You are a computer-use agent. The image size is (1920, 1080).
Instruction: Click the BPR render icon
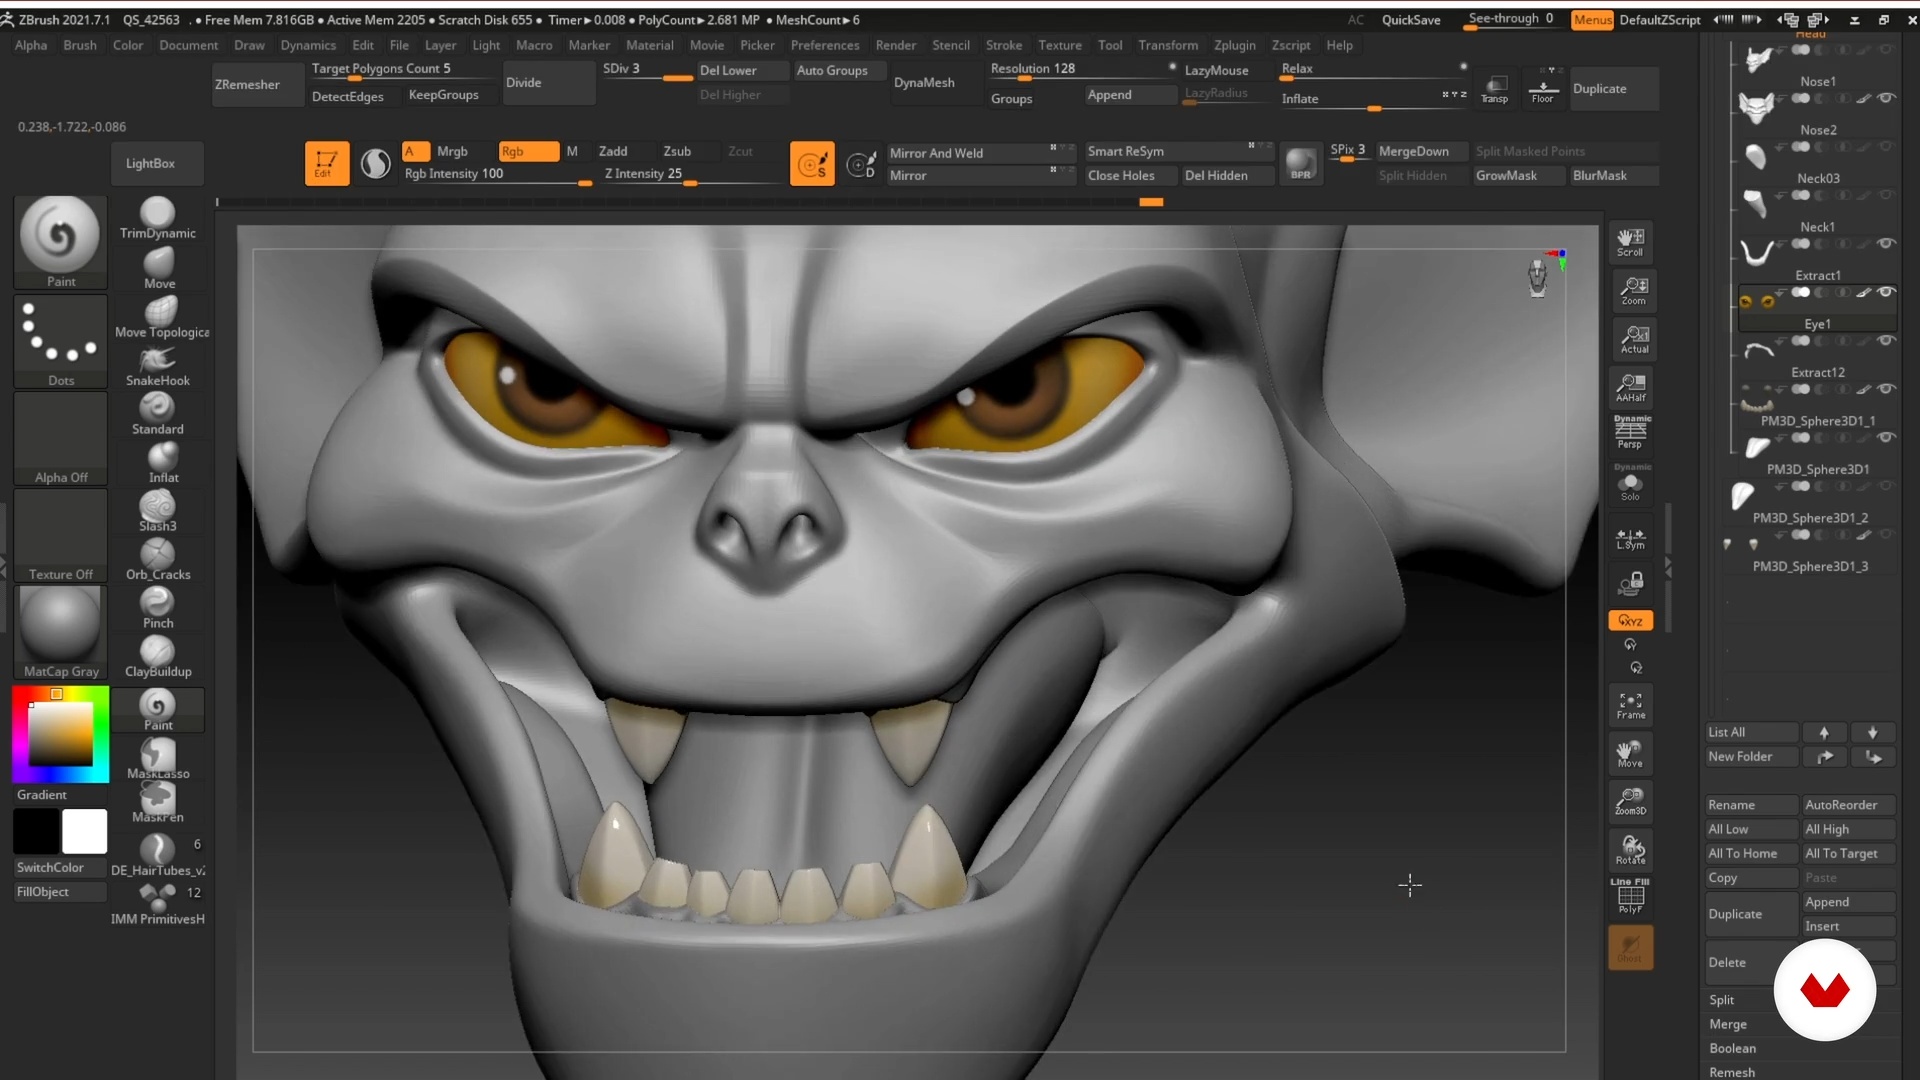[x=1301, y=163]
